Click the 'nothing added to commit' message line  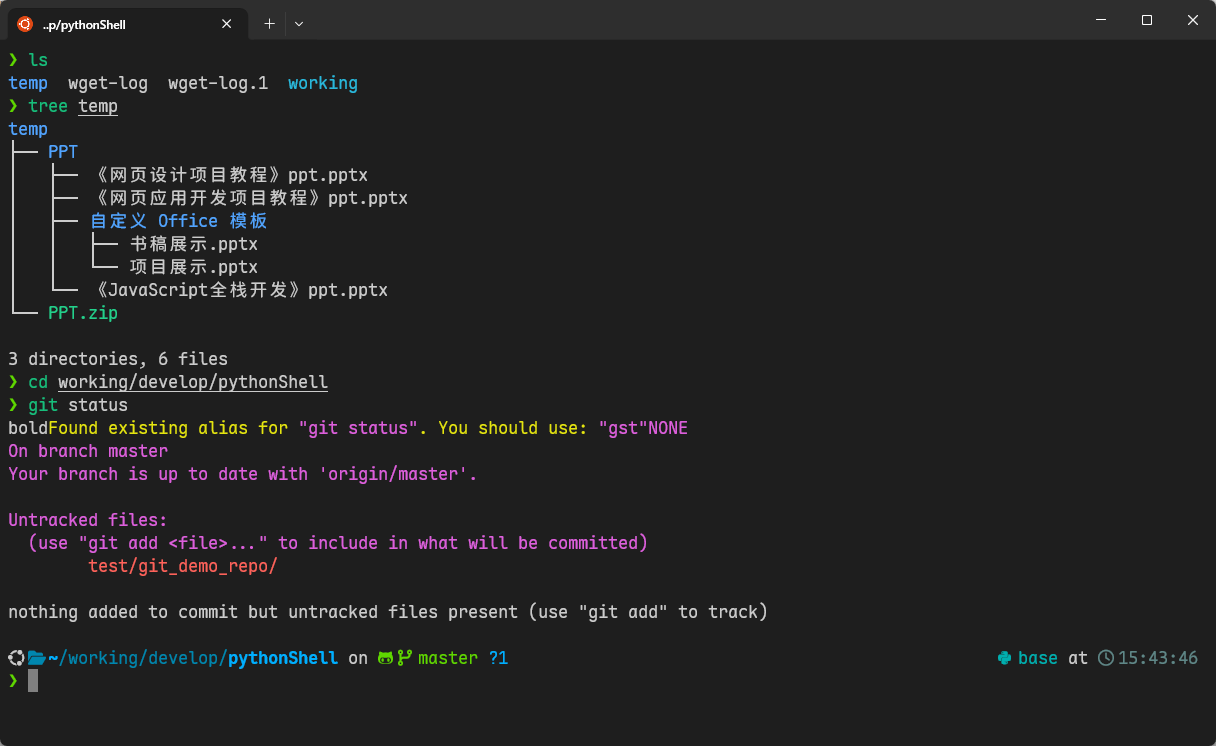(388, 612)
